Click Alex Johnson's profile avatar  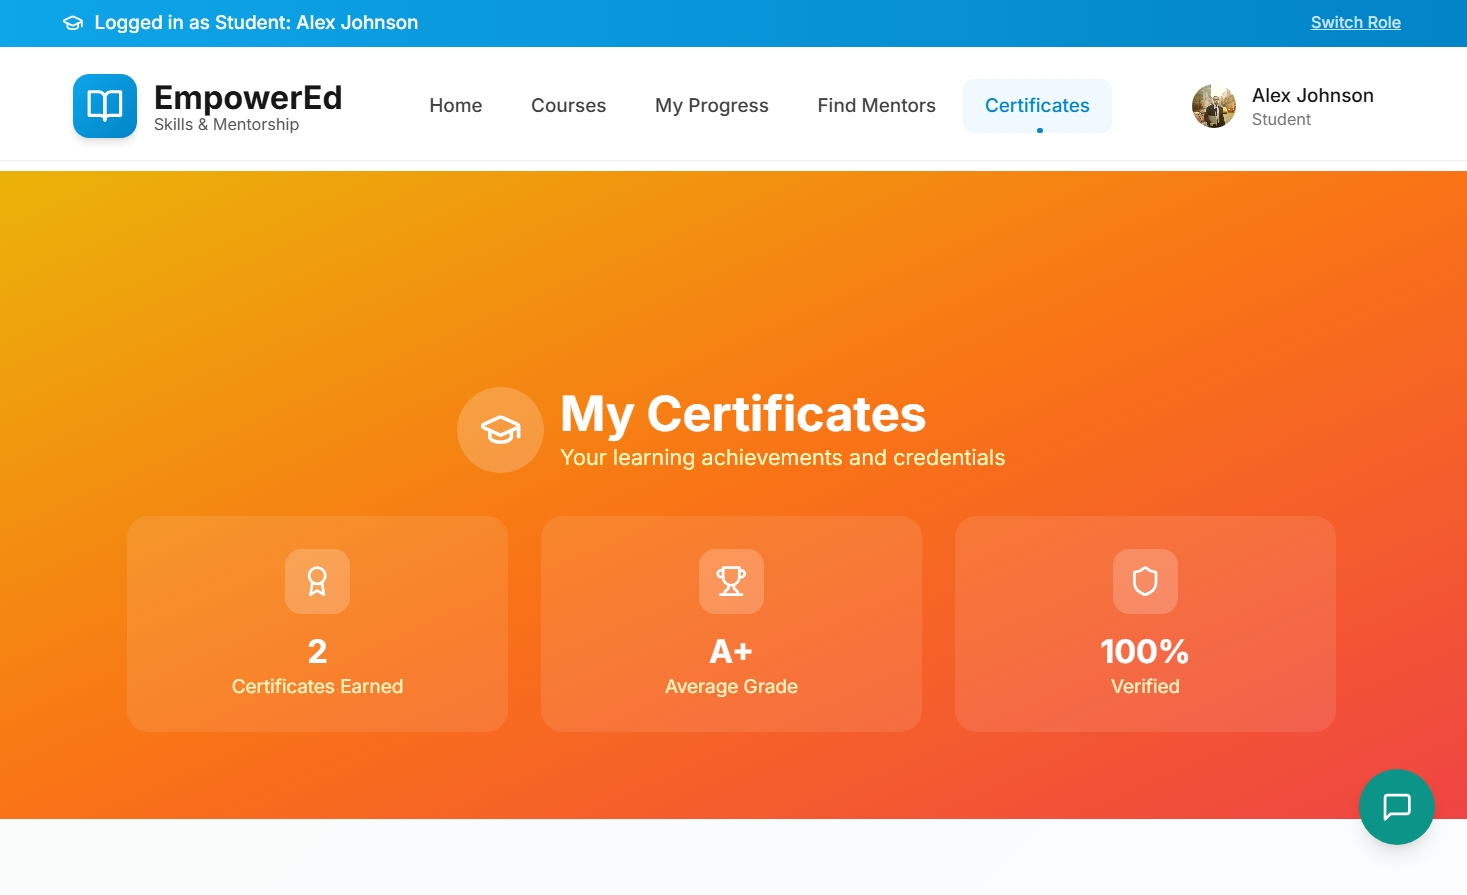coord(1214,106)
